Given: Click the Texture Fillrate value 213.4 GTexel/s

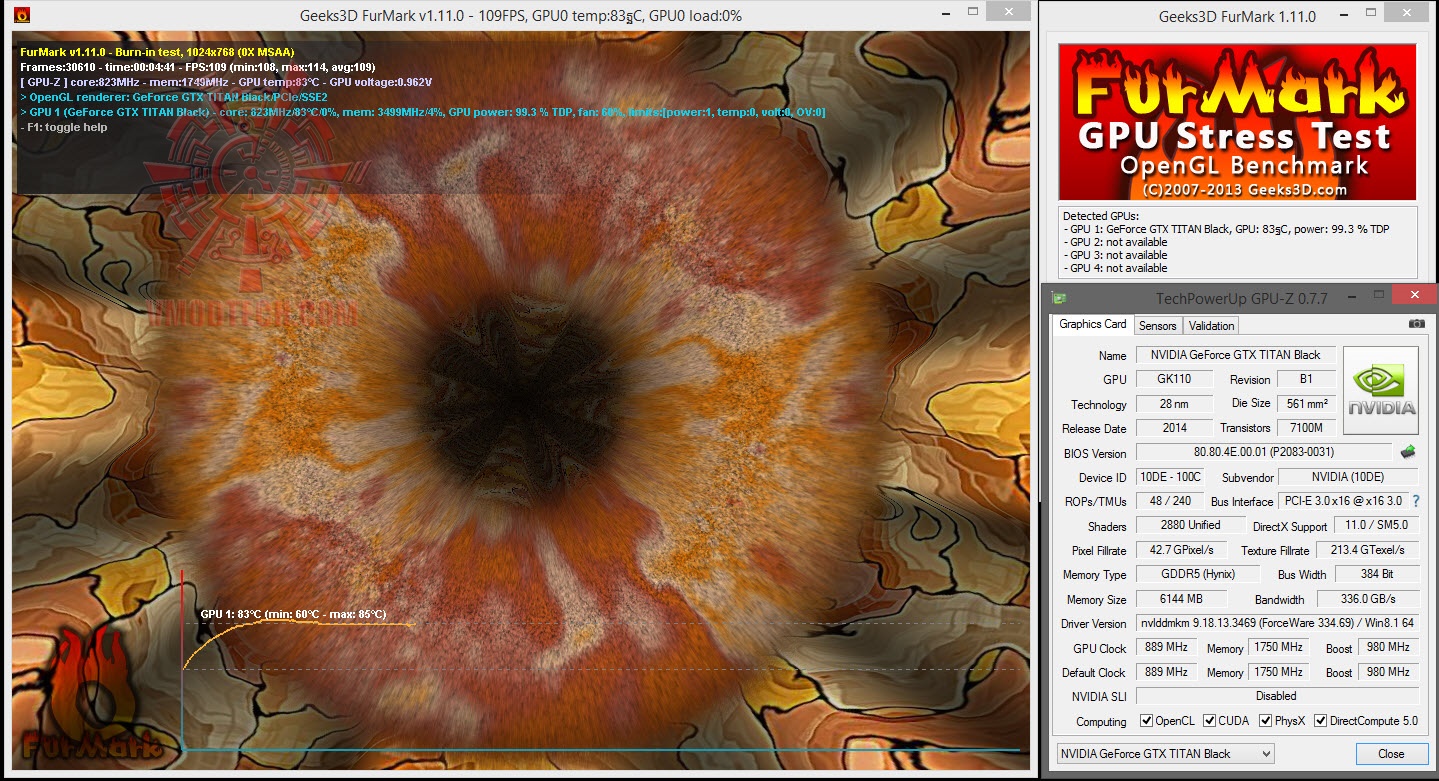Looking at the screenshot, I should click(1367, 550).
